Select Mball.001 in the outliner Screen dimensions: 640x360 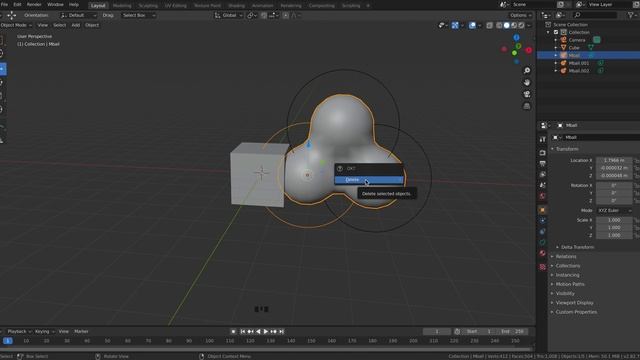[x=579, y=63]
